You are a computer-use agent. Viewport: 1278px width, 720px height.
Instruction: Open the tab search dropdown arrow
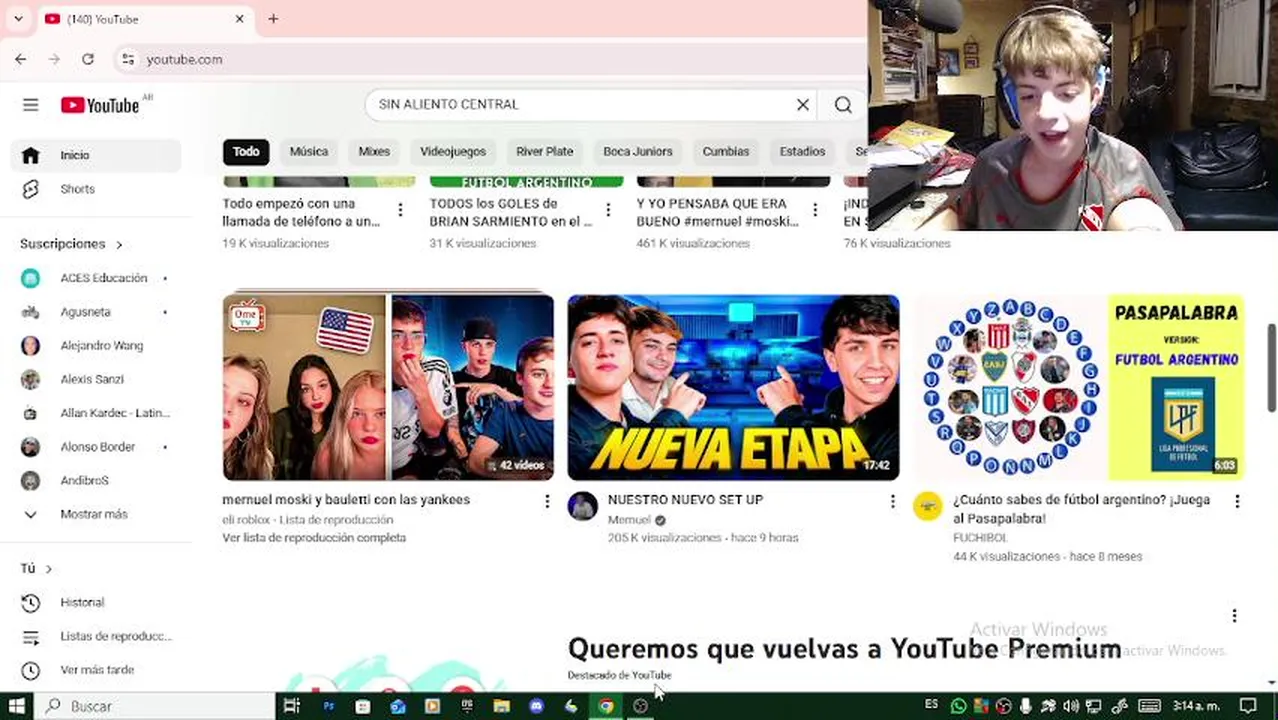[x=17, y=19]
